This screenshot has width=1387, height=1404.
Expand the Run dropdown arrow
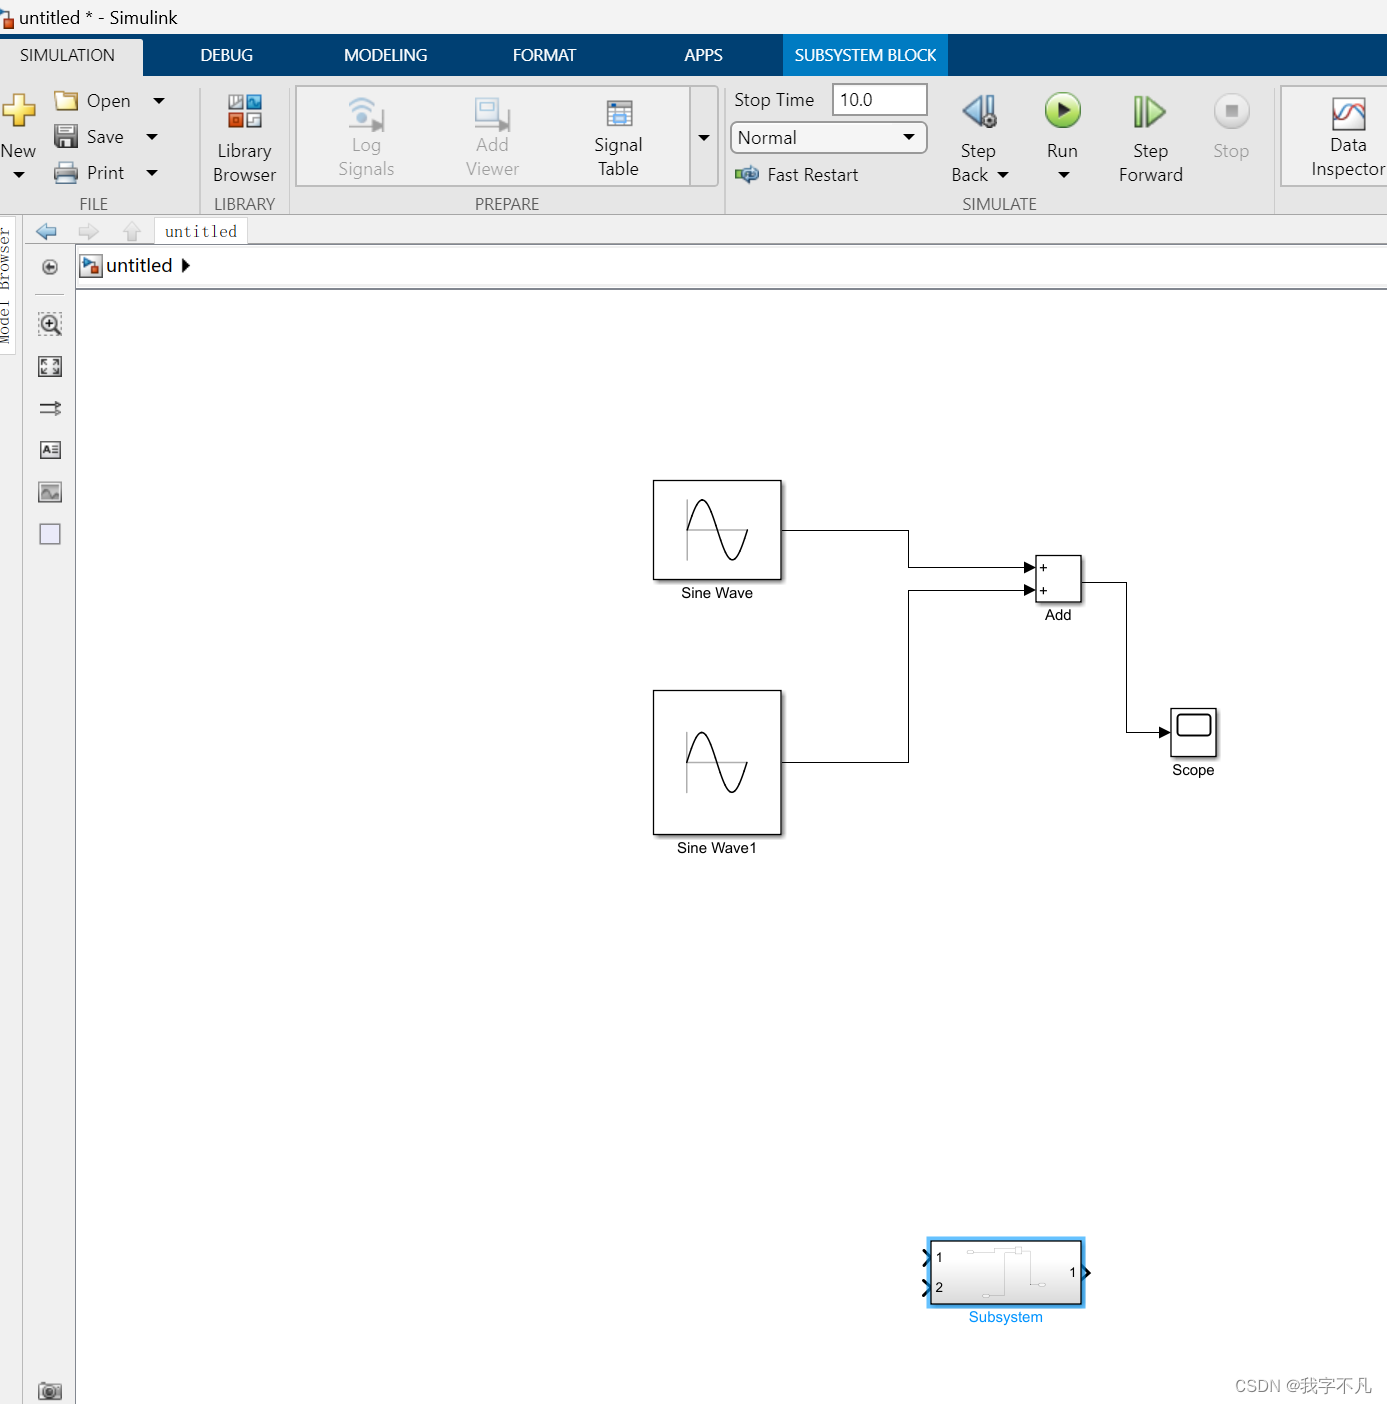(x=1063, y=176)
